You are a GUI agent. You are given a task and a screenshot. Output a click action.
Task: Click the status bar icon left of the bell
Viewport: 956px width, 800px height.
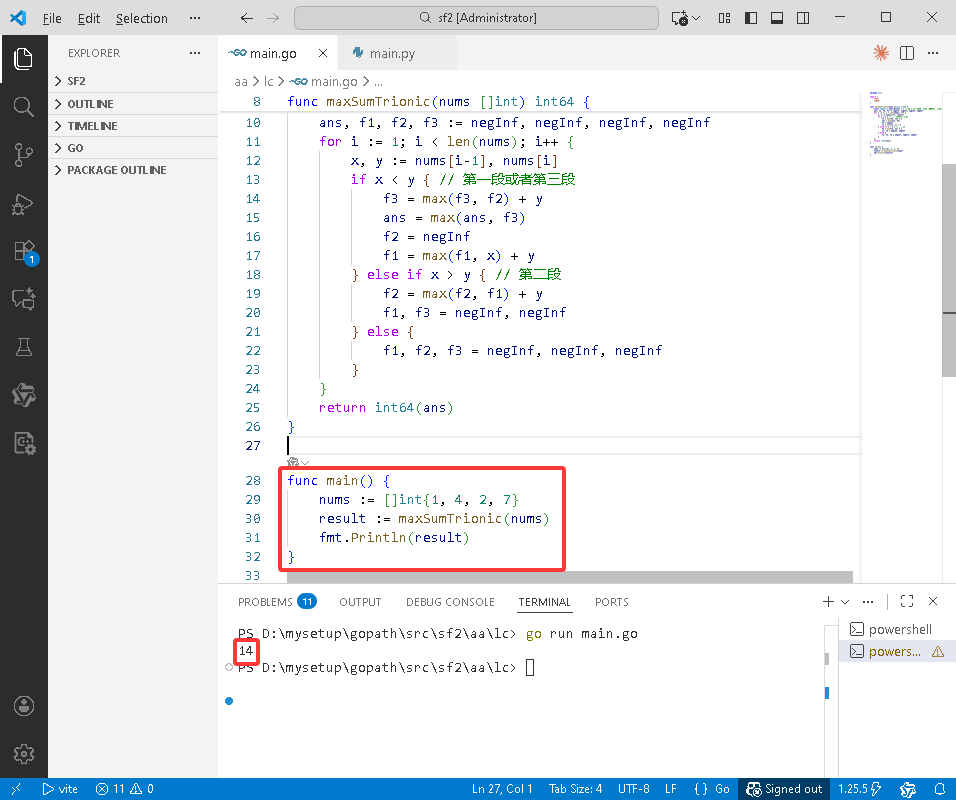908,789
